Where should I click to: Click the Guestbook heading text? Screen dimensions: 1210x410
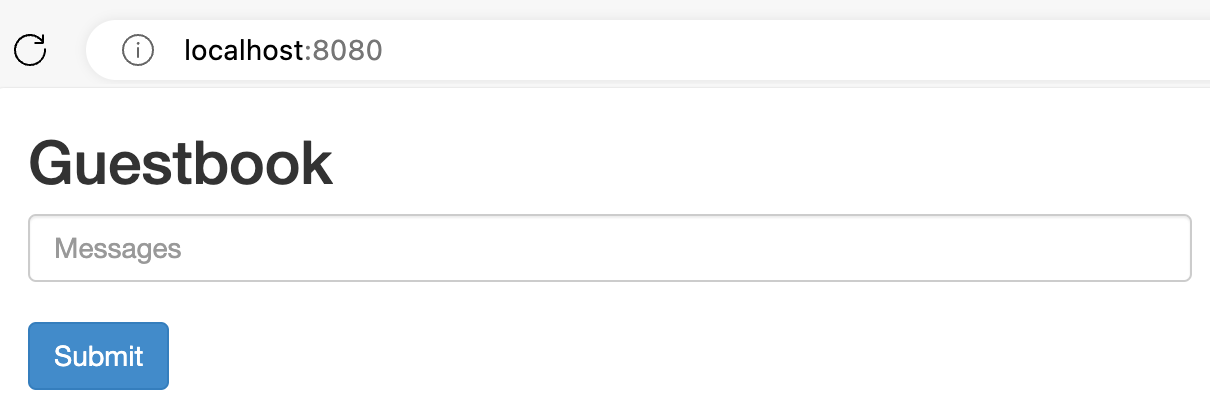click(x=181, y=163)
